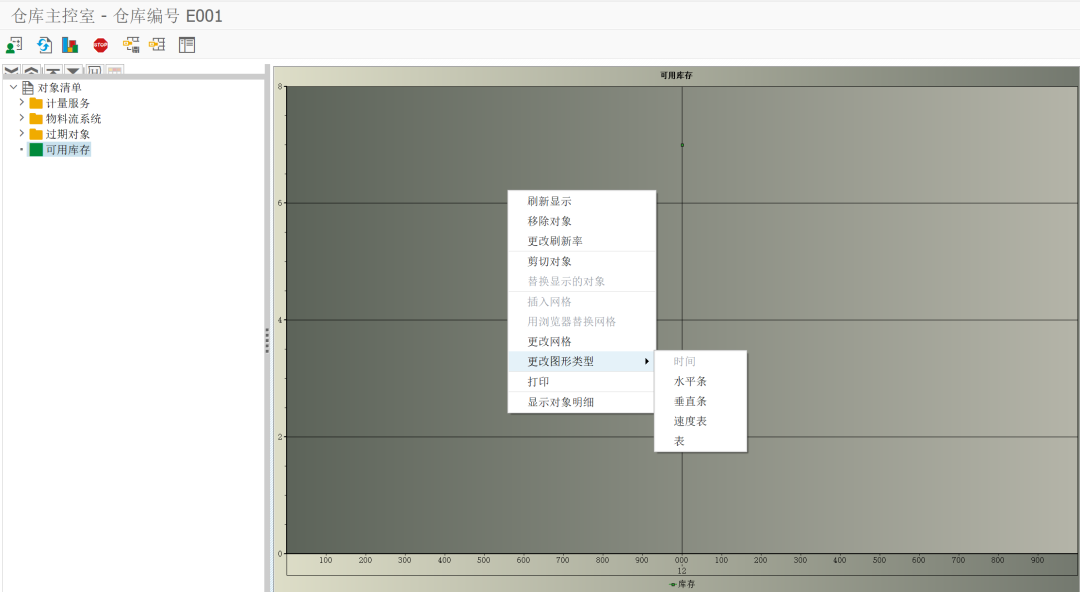
Task: Click the folder icon beside 过期对象
Action: (36, 134)
